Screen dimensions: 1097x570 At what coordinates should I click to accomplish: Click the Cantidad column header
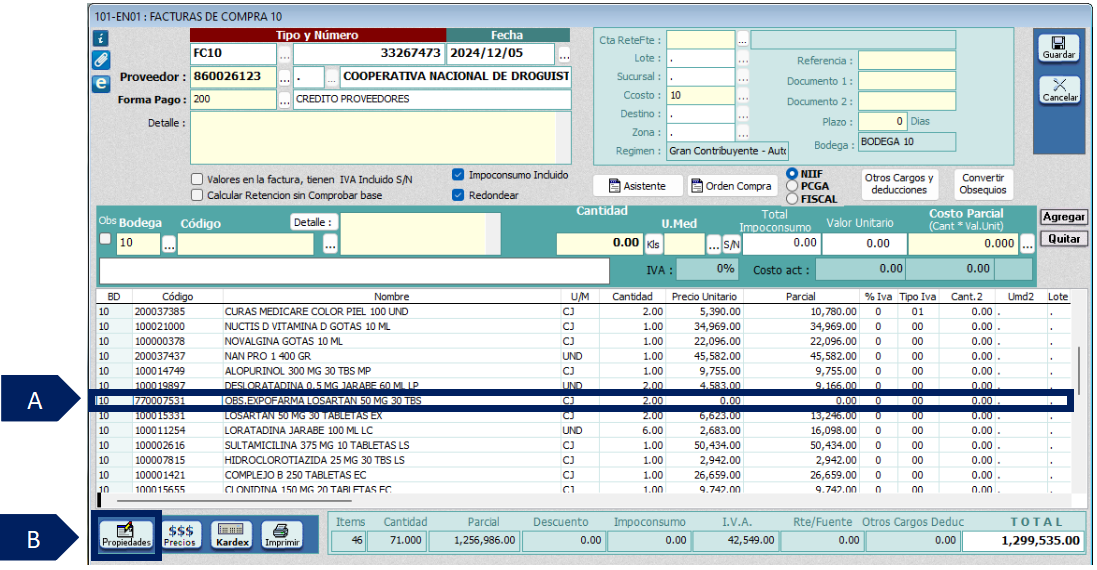pos(632,297)
